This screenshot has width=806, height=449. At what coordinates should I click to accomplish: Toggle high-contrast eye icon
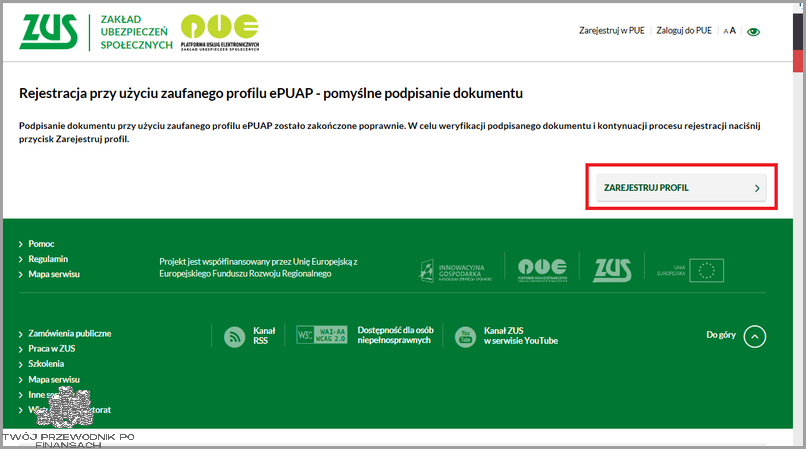[x=753, y=32]
